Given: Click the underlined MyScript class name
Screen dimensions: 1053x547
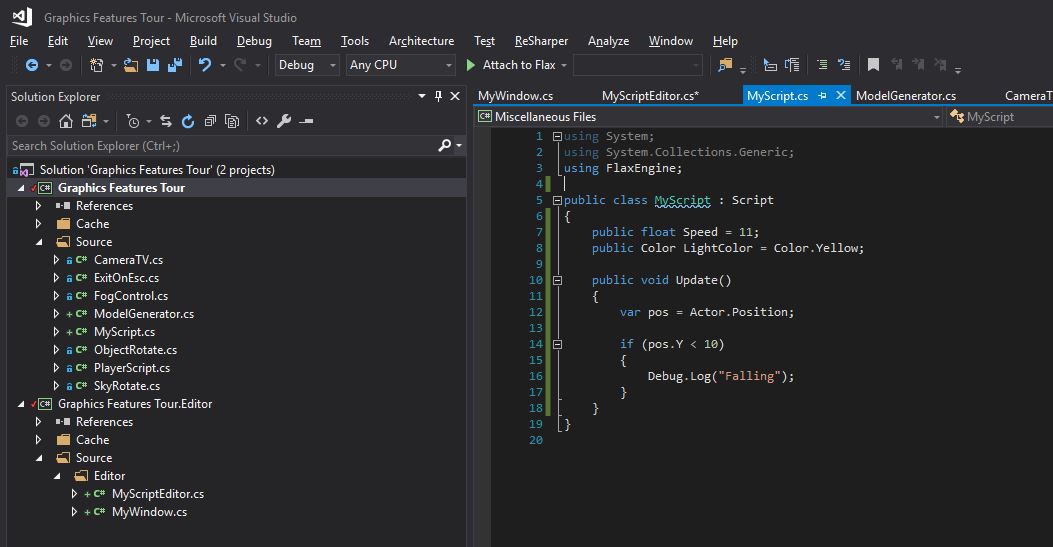Looking at the screenshot, I should click(x=682, y=200).
